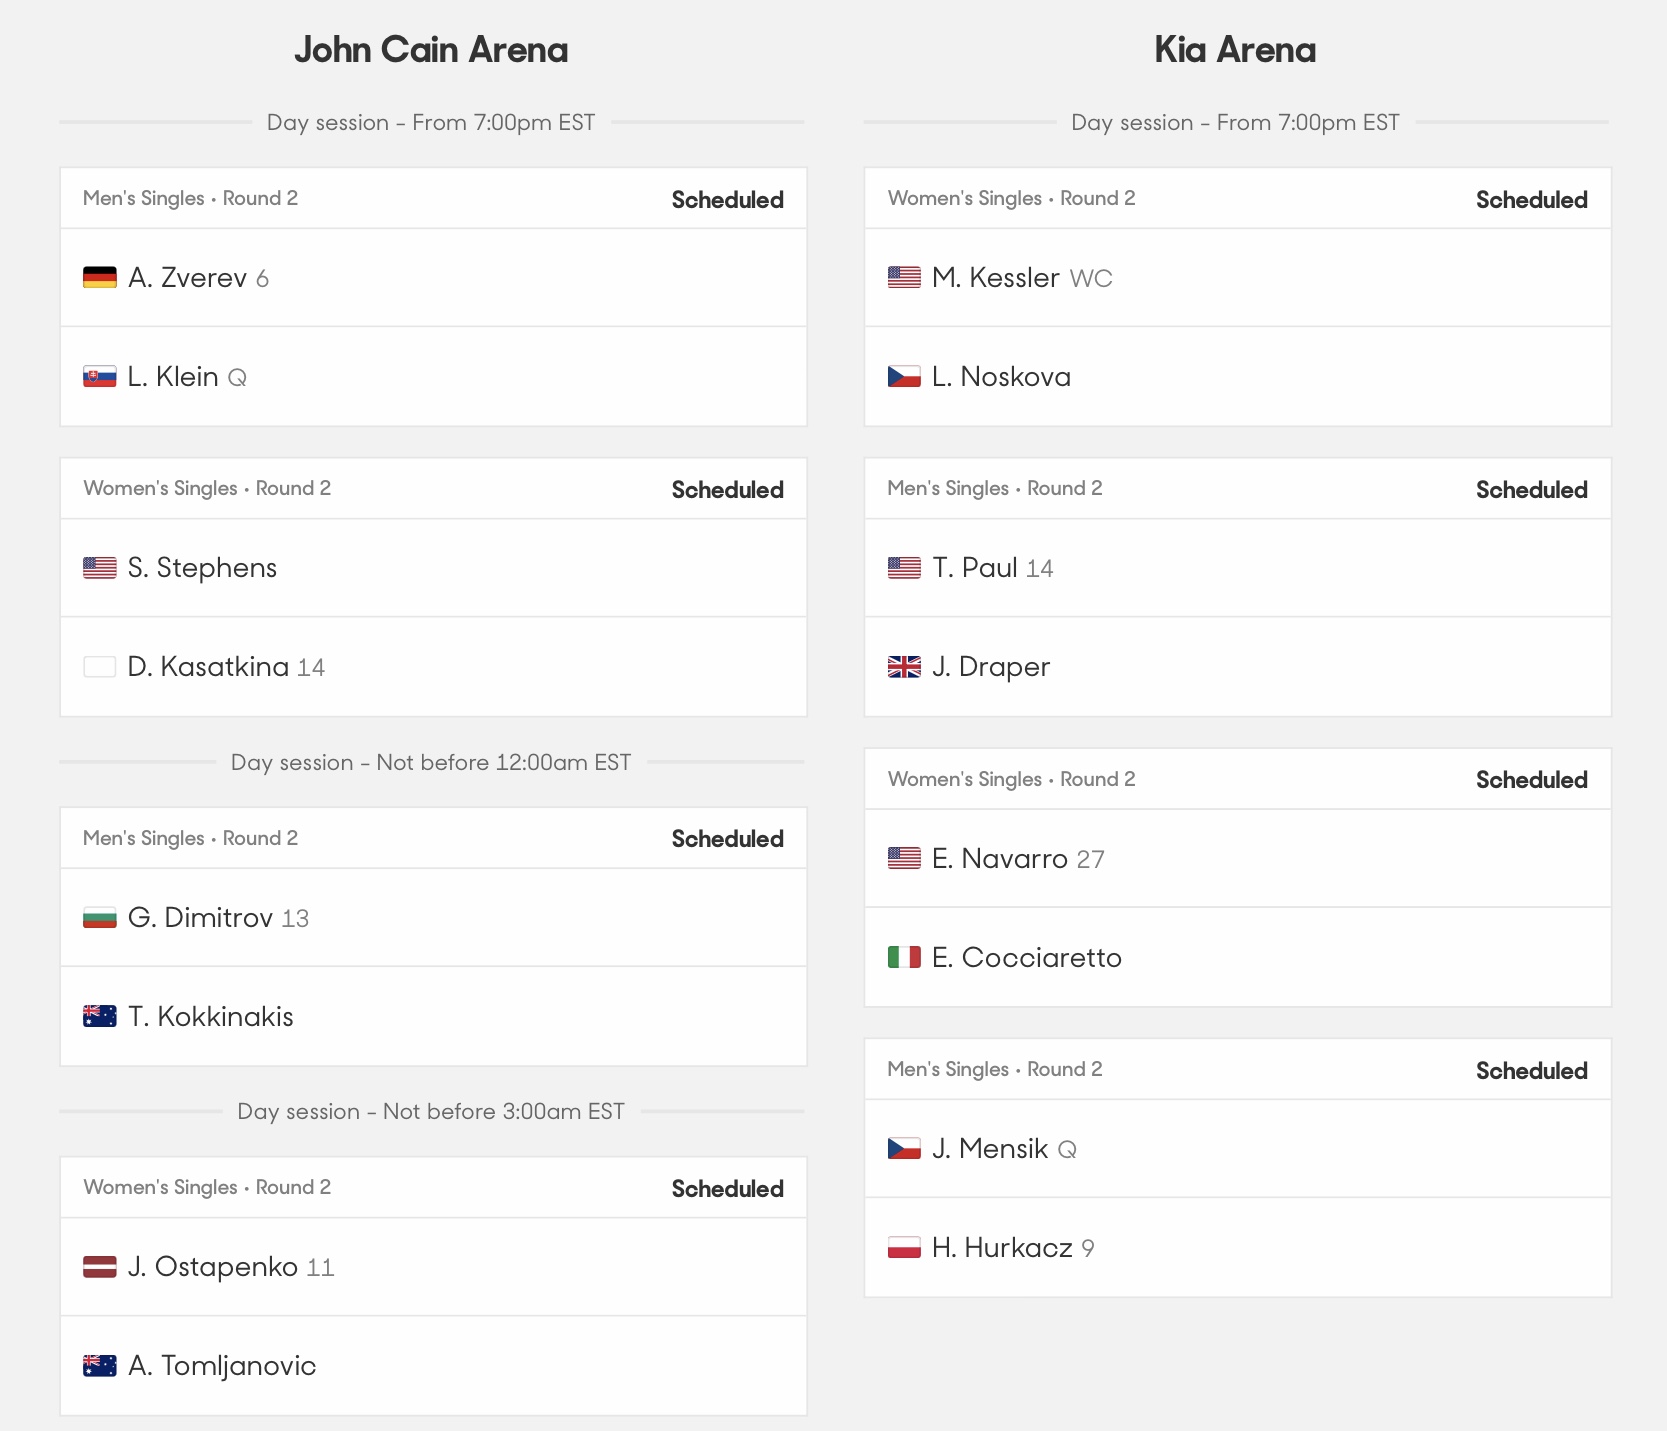This screenshot has height=1431, width=1667.
Task: Click Scheduled status on Dimitrov vs Kokkinakis match
Action: 727,839
